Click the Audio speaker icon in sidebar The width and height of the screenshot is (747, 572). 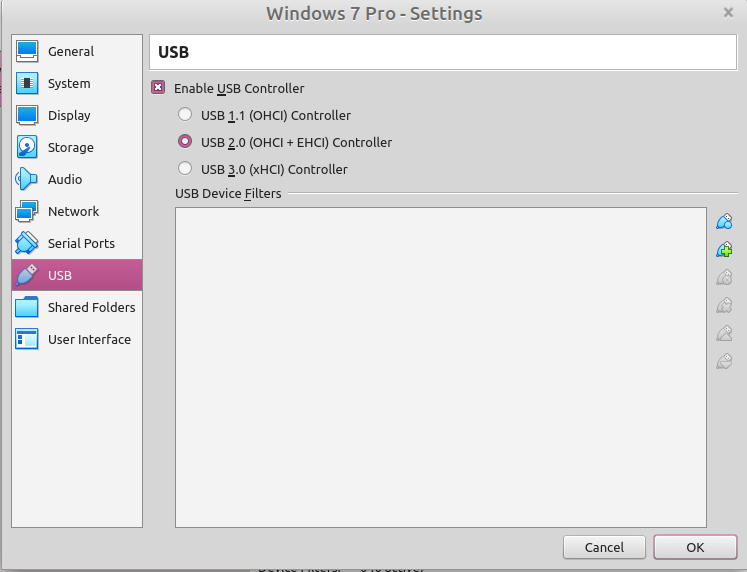pyautogui.click(x=27, y=180)
